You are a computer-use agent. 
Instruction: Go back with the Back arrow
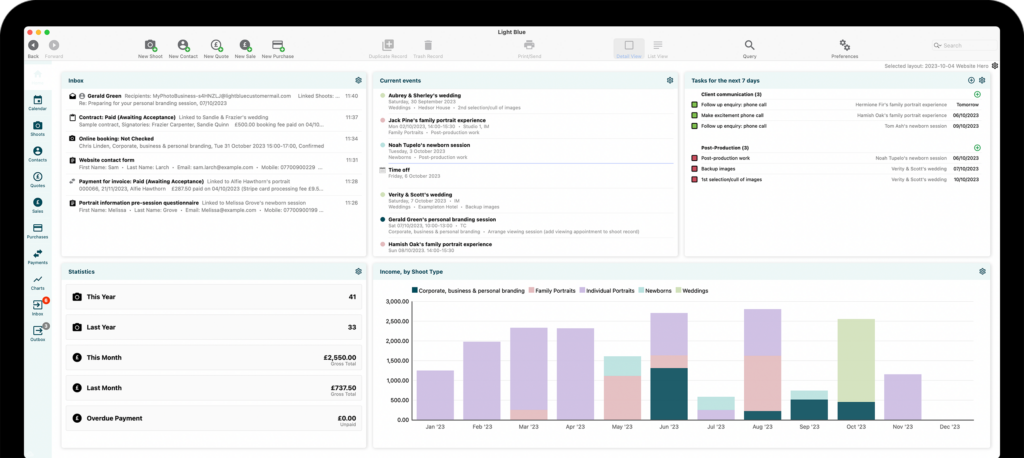pyautogui.click(x=33, y=45)
